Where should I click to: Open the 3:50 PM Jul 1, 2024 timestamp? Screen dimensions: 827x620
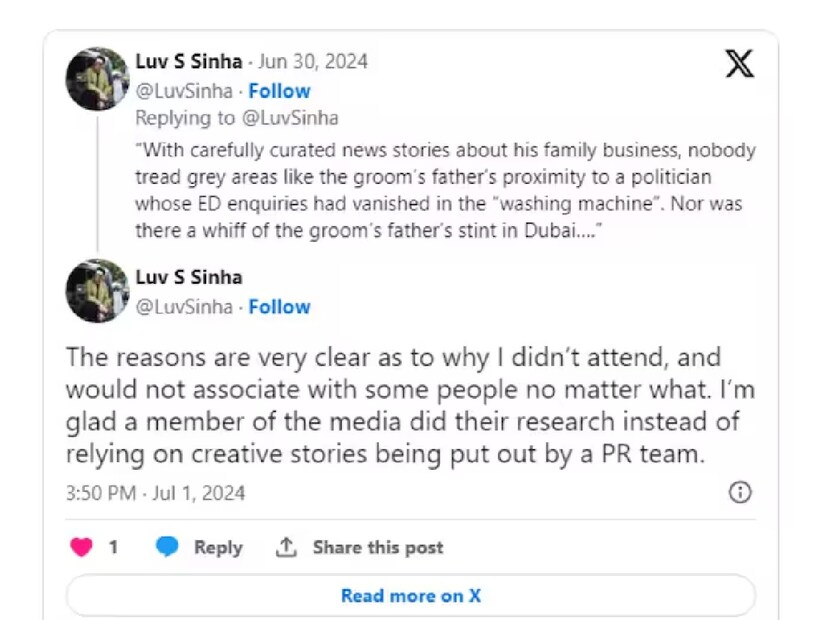(x=155, y=493)
